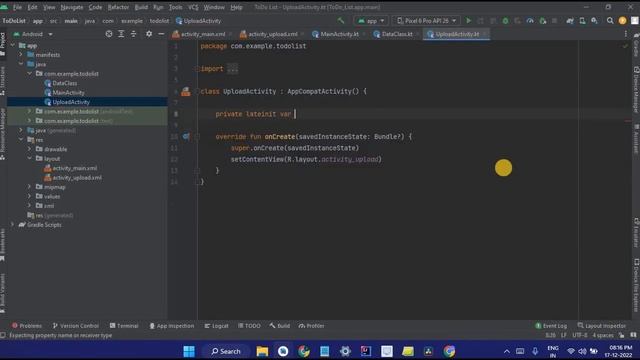The height and width of the screenshot is (360, 640).
Task: Open the VCS menu
Action: coord(193,7)
